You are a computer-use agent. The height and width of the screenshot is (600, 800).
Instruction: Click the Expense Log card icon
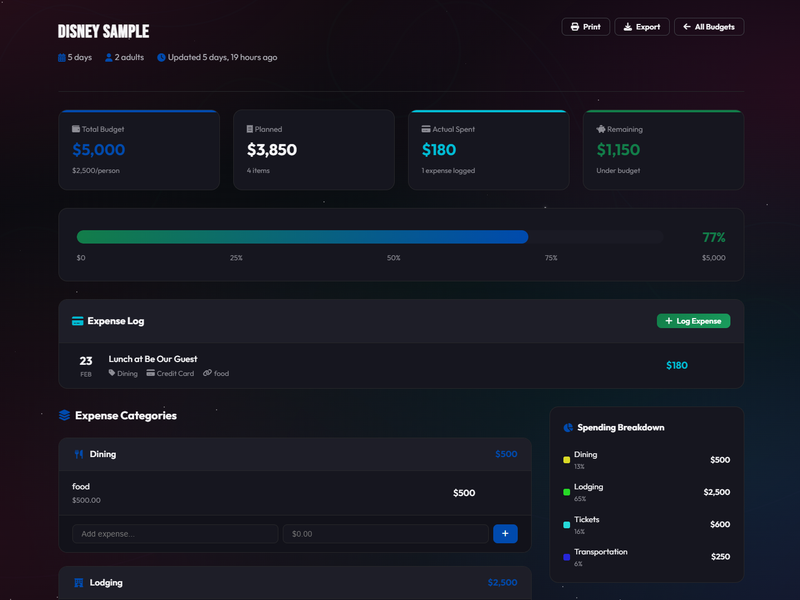click(x=77, y=321)
